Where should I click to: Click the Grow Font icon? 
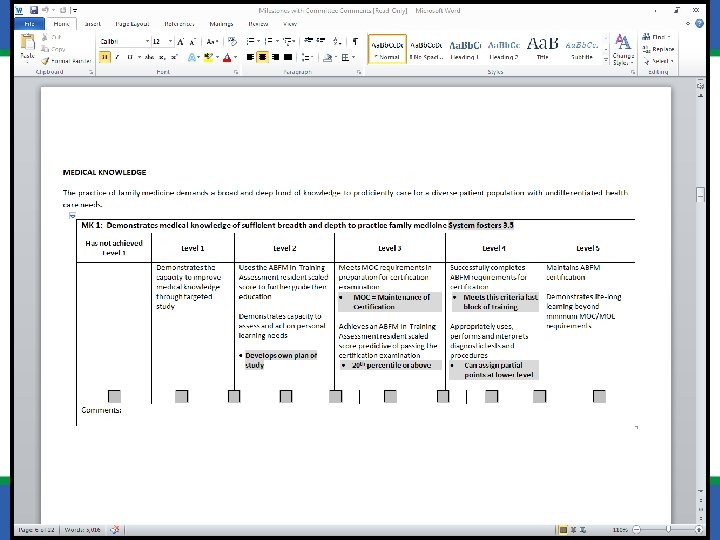[x=180, y=42]
